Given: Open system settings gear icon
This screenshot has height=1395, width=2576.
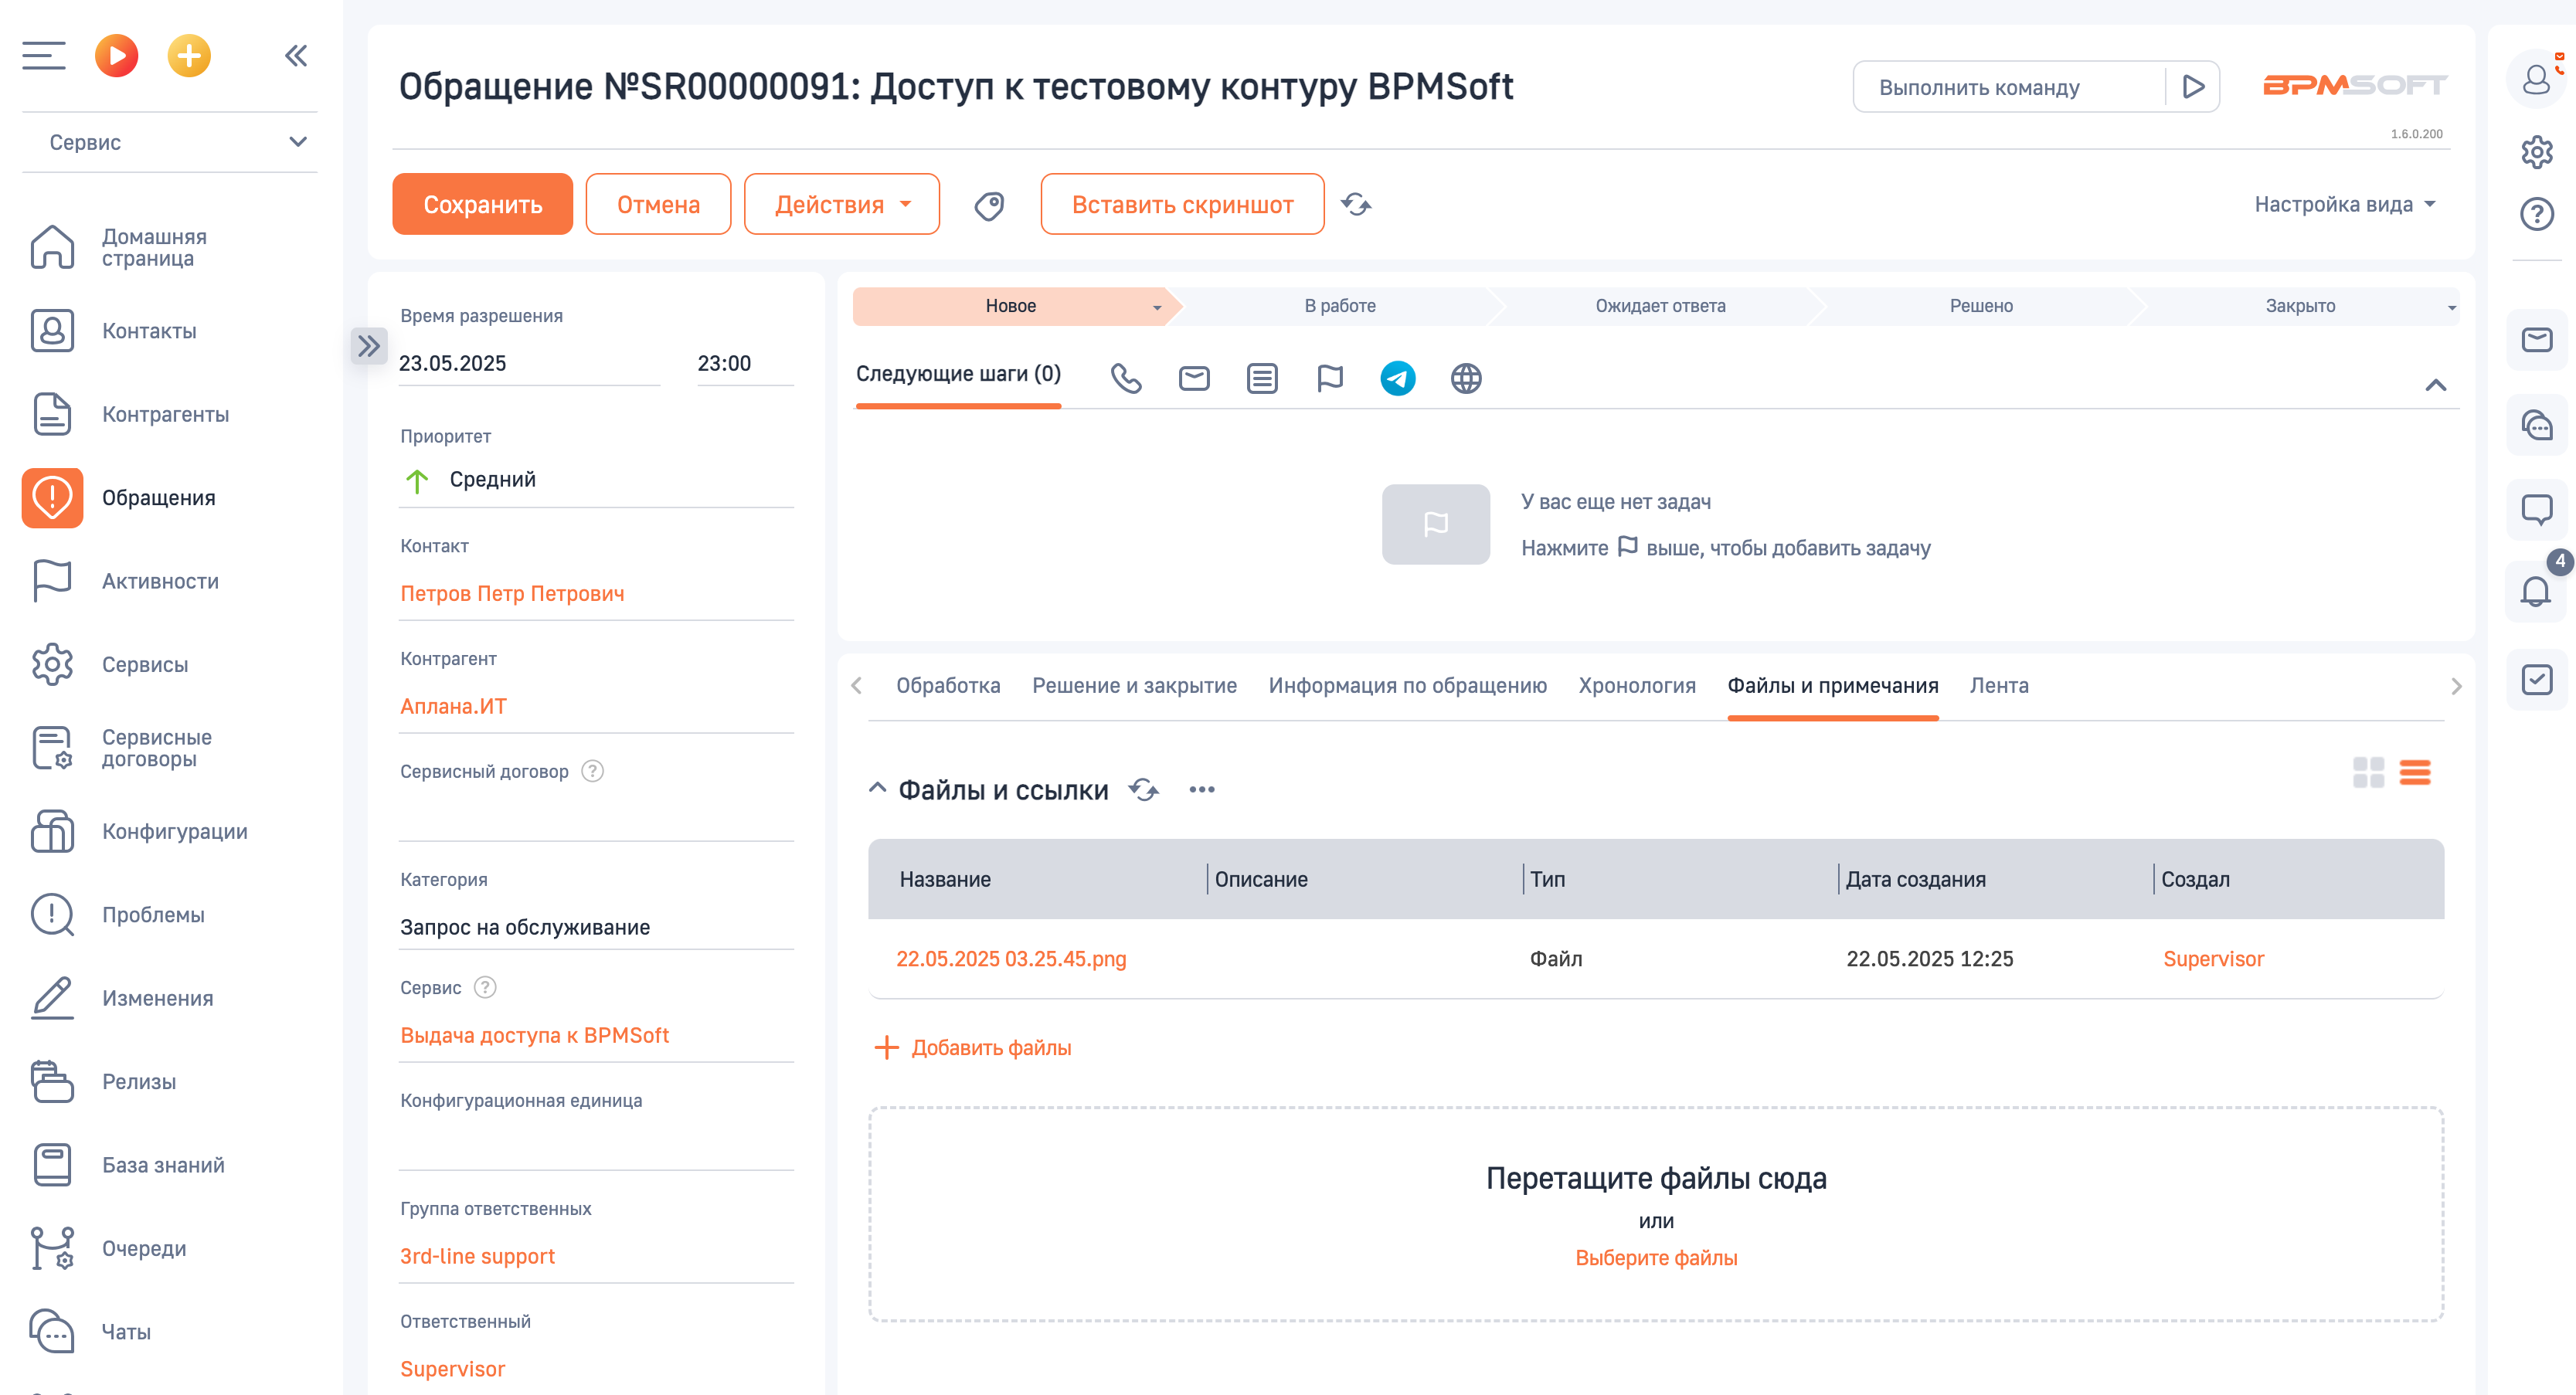Looking at the screenshot, I should pyautogui.click(x=2536, y=152).
